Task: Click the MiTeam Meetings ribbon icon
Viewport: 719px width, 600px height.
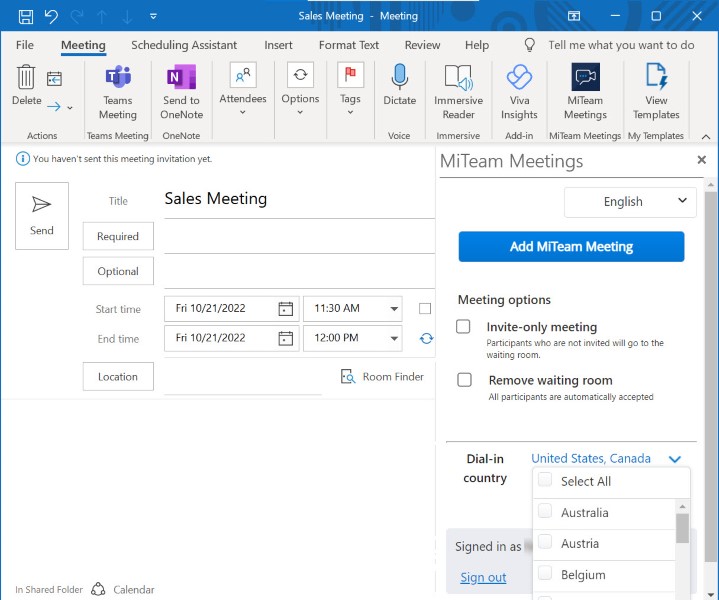Action: pos(585,79)
